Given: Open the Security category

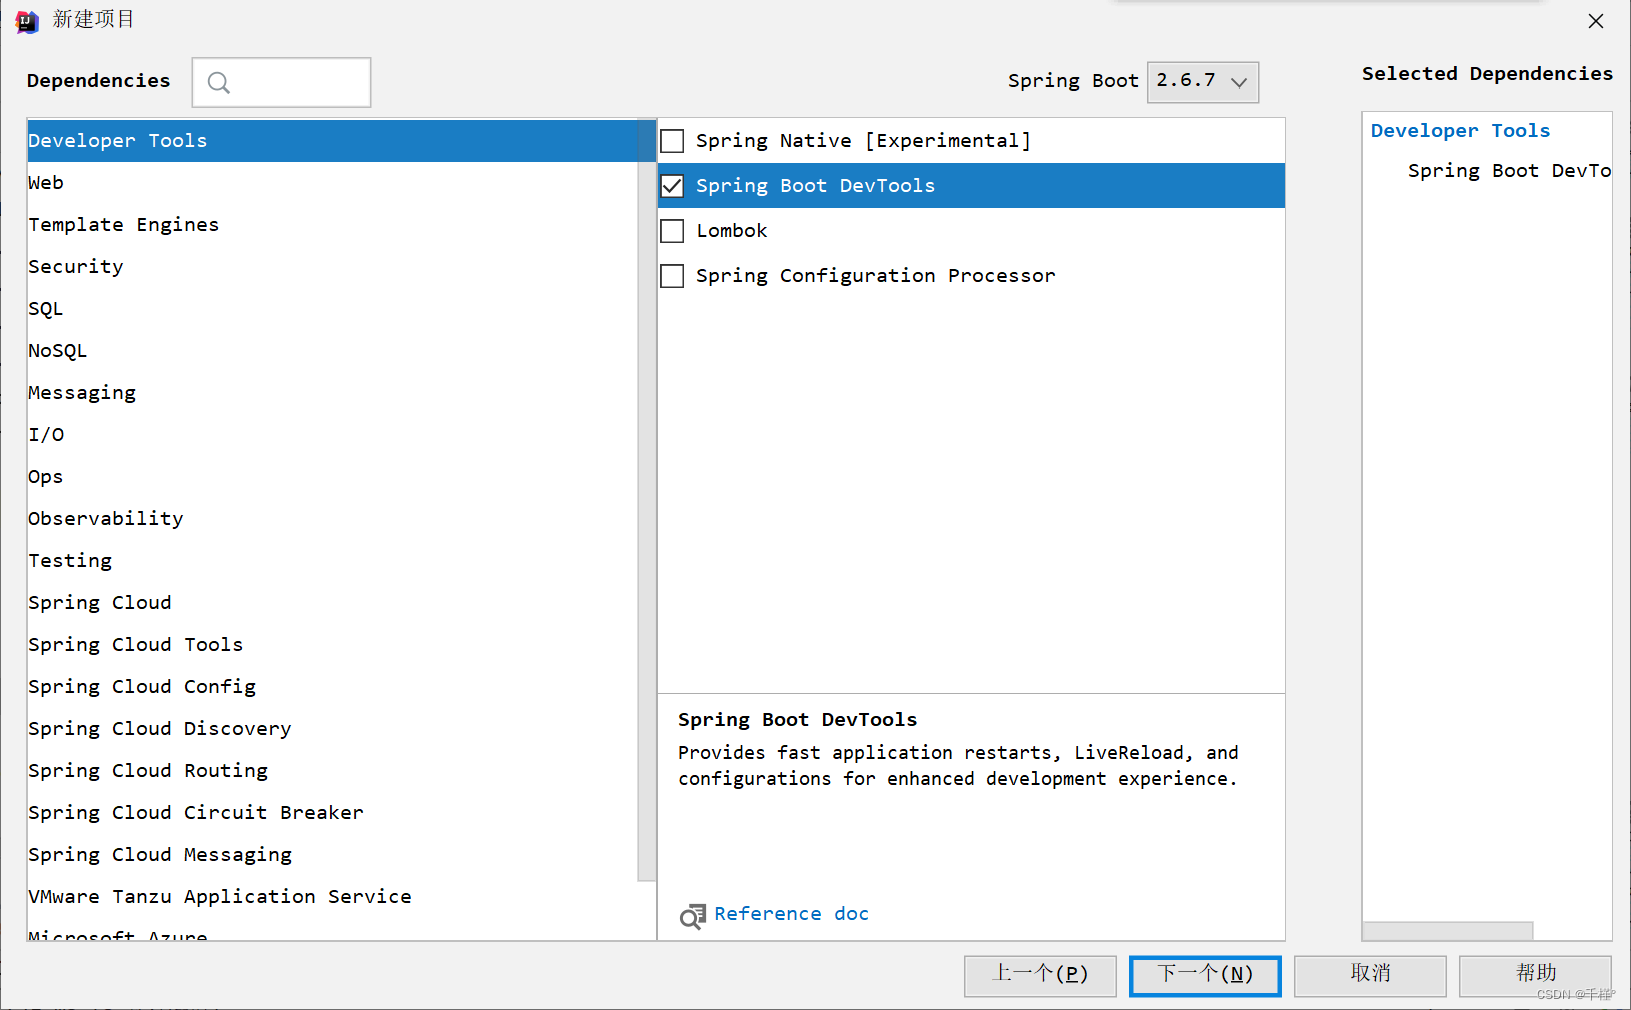Looking at the screenshot, I should [332, 267].
